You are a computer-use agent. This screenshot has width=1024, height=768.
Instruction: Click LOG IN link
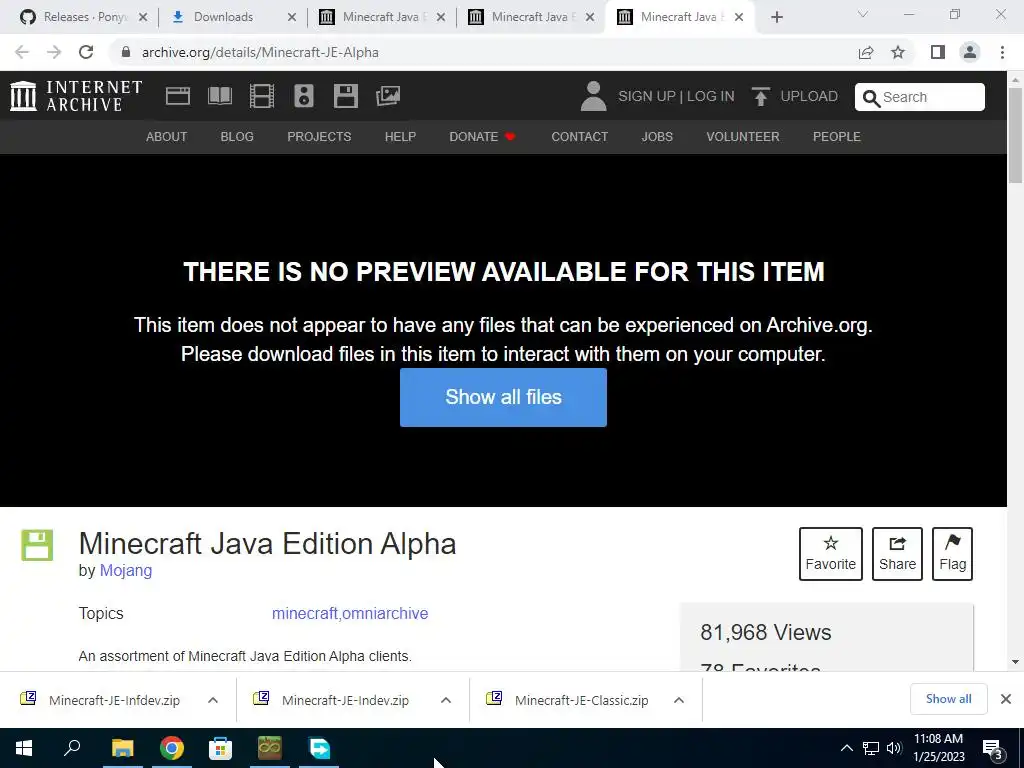point(711,96)
